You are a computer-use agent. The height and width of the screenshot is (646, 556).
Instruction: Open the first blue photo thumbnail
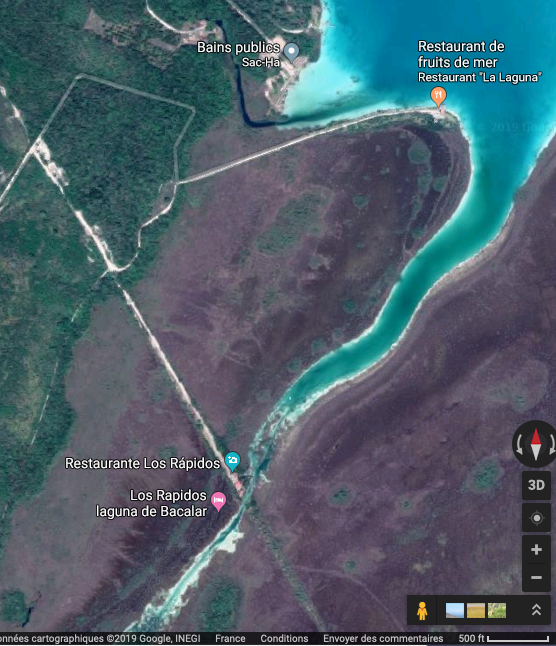(x=455, y=610)
